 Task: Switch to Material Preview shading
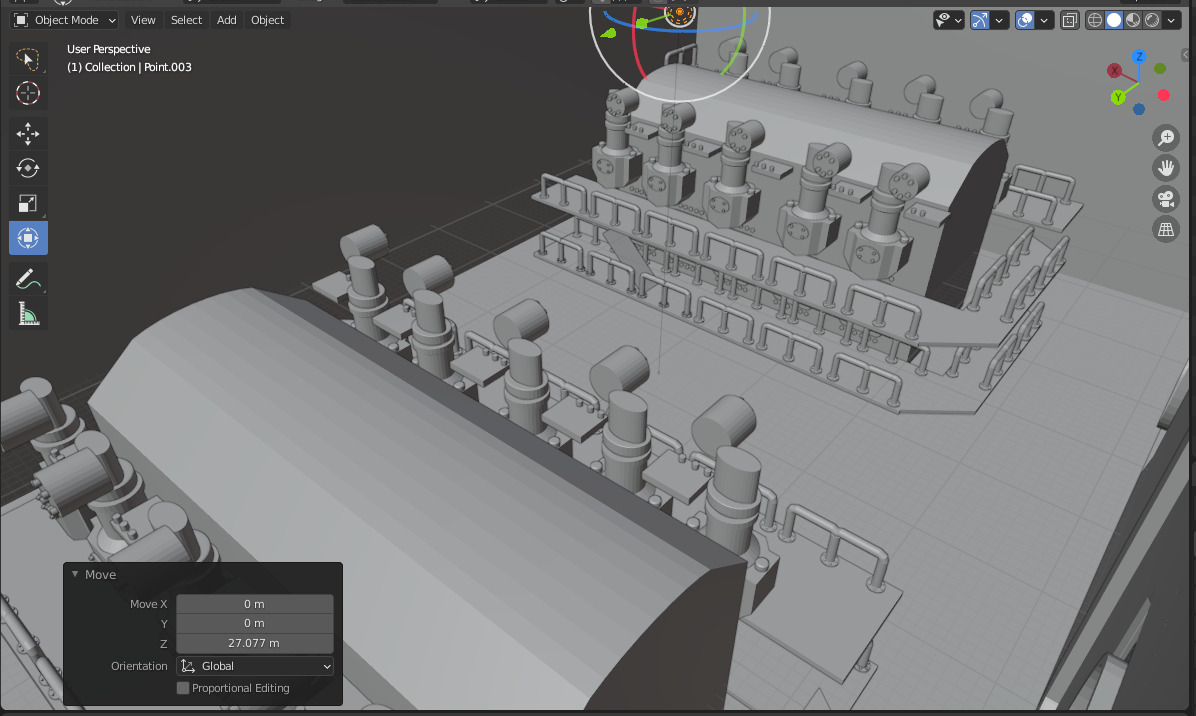(x=1133, y=21)
